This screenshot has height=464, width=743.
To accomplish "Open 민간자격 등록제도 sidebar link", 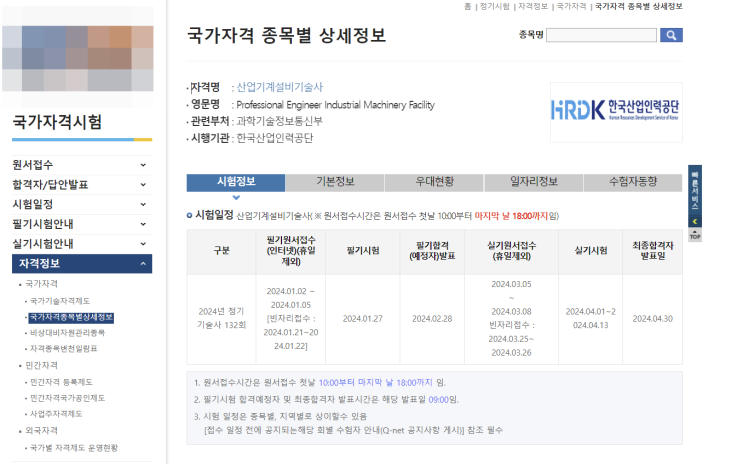I will tap(61, 382).
